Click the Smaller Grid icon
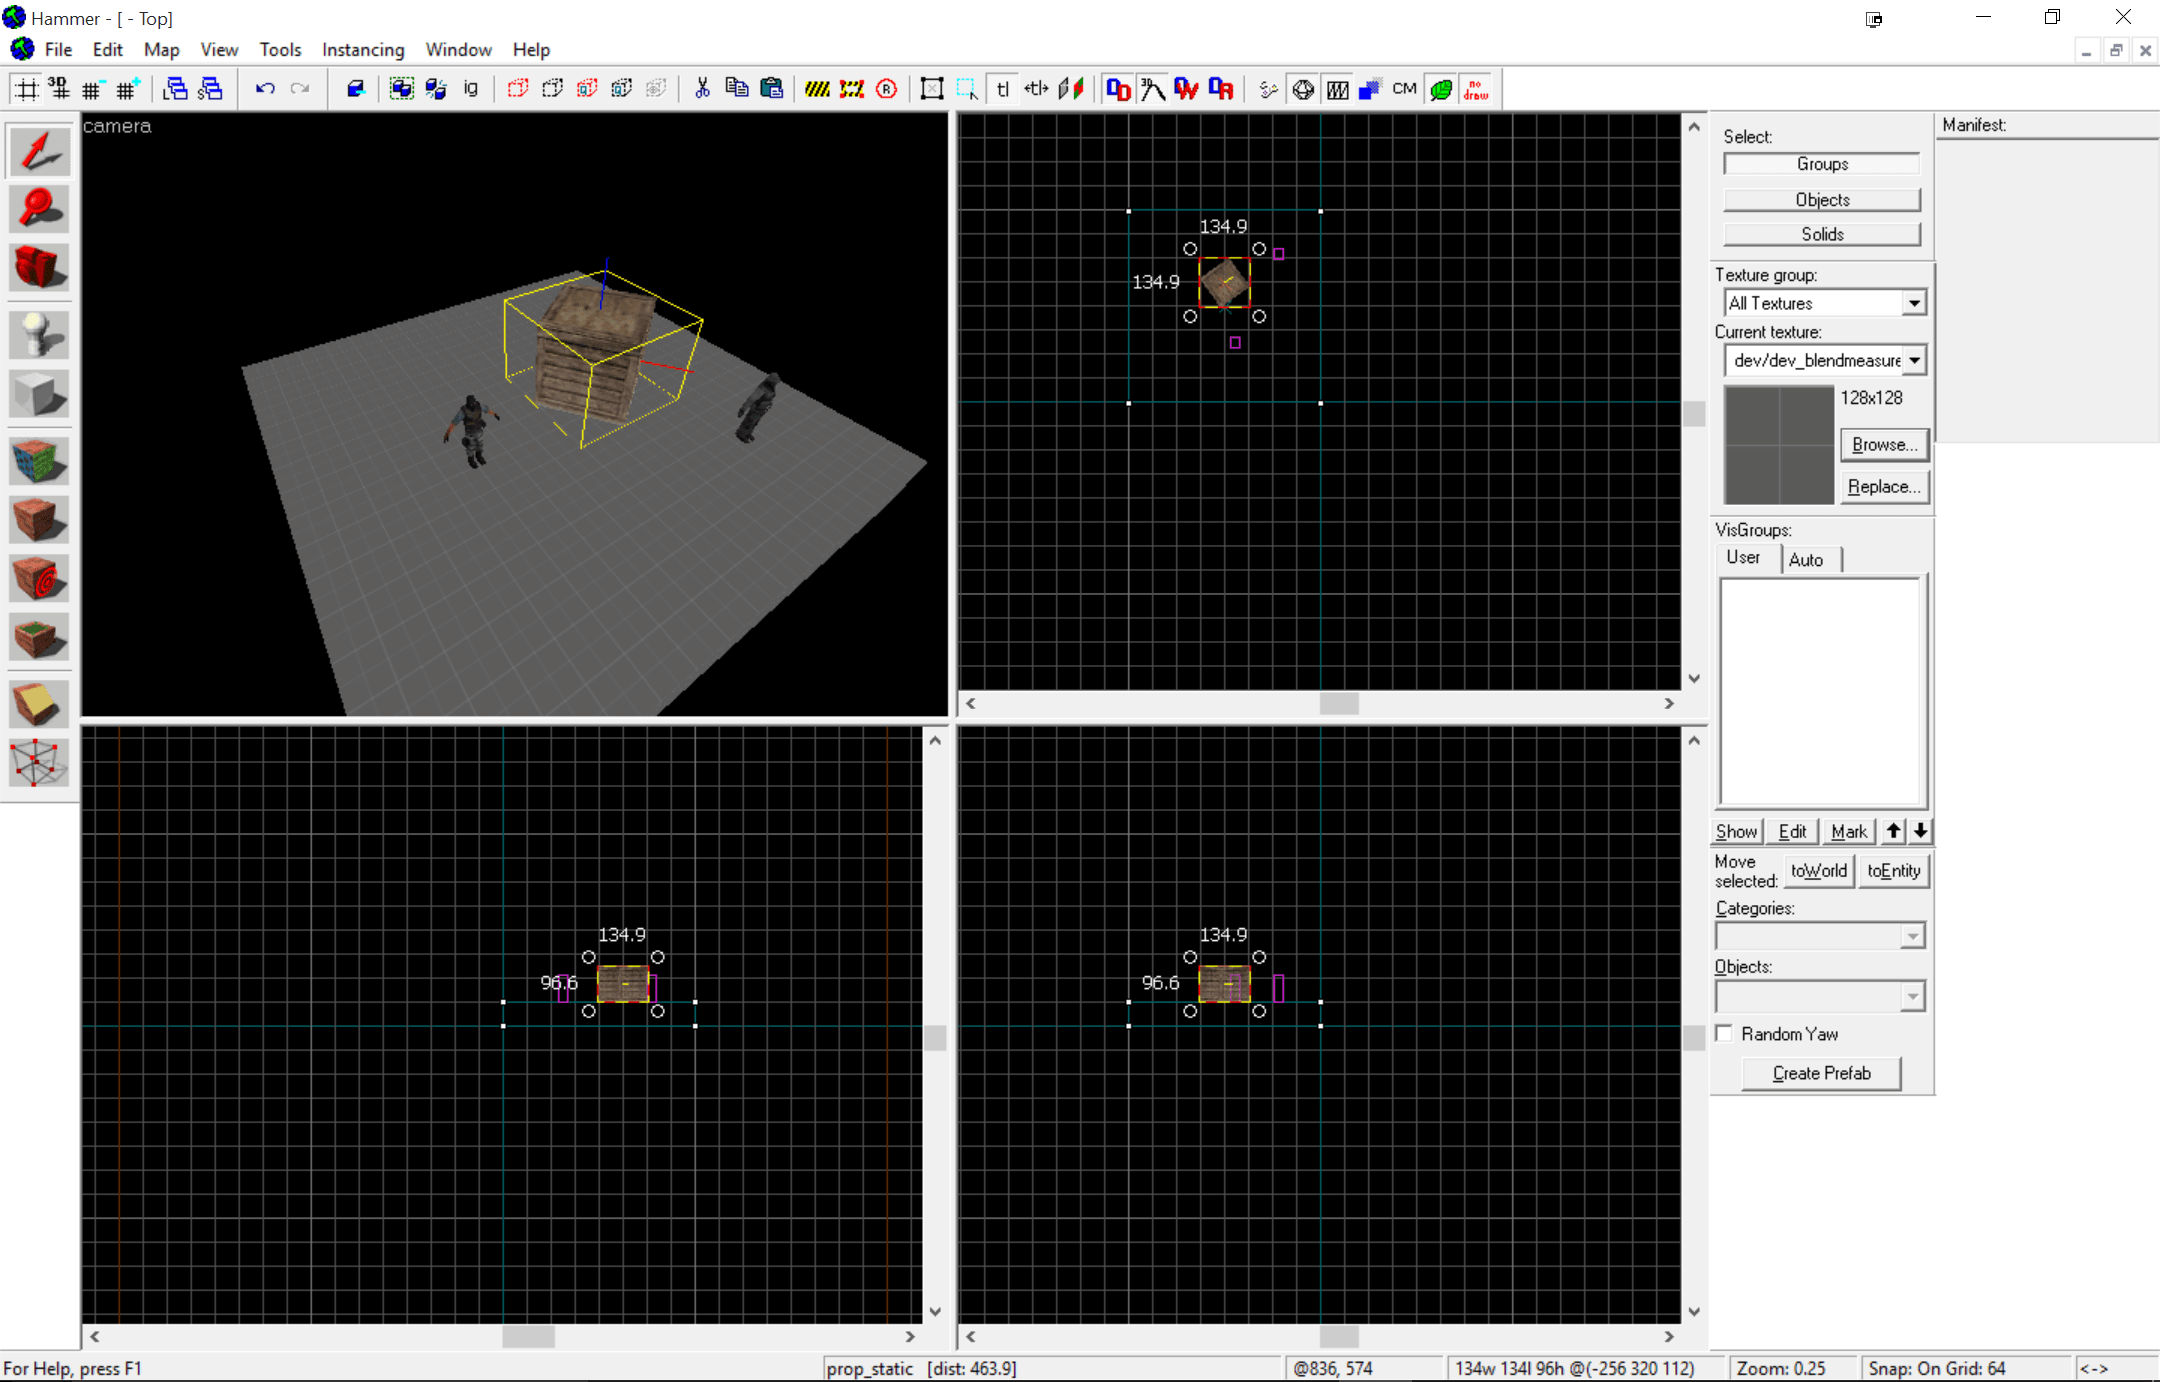This screenshot has width=2160, height=1382. tap(92, 89)
